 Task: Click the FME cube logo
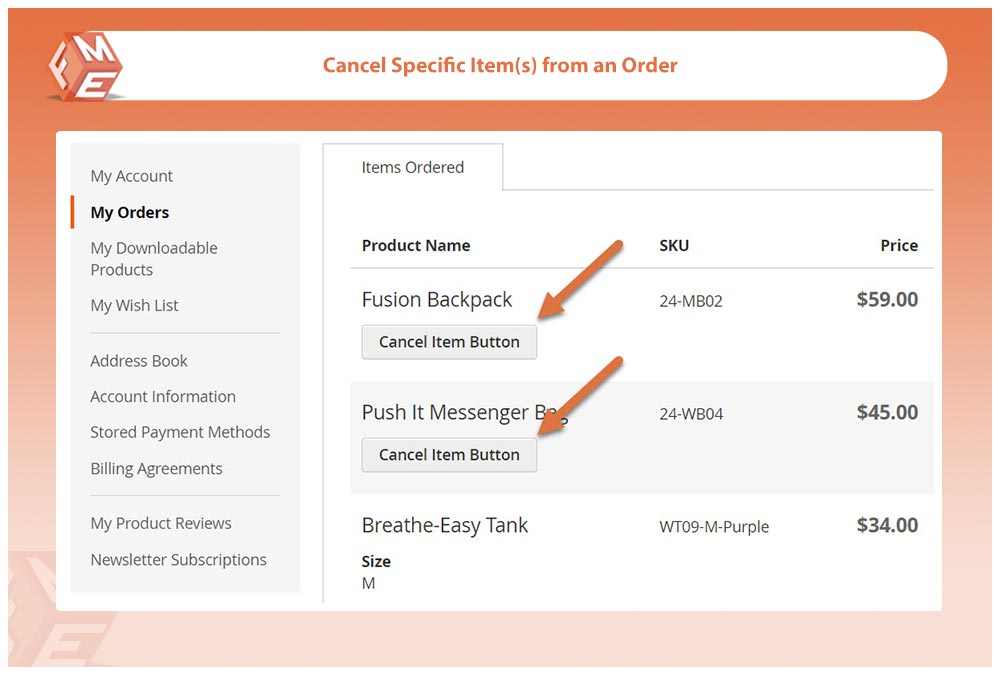(85, 66)
